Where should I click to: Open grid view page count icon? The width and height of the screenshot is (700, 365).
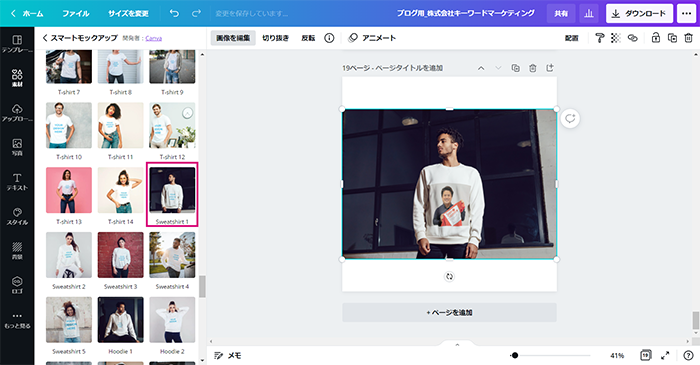coord(646,355)
